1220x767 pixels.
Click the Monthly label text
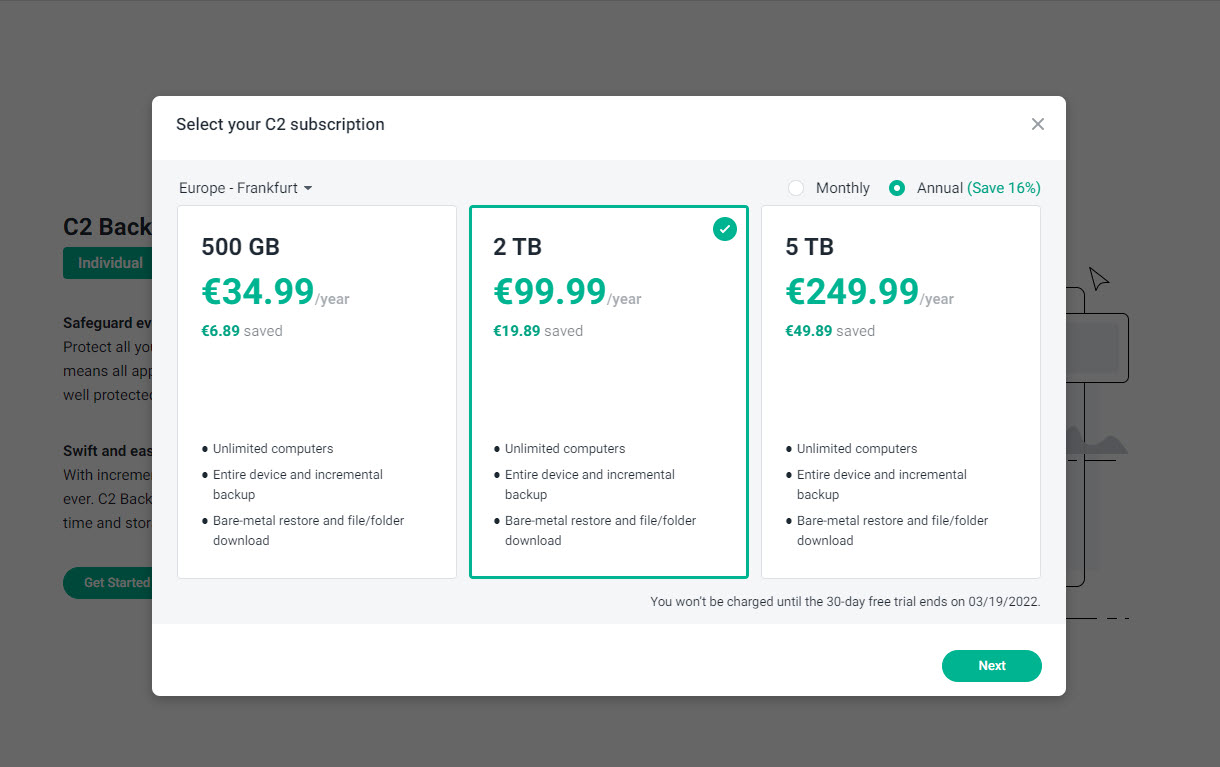coord(843,188)
